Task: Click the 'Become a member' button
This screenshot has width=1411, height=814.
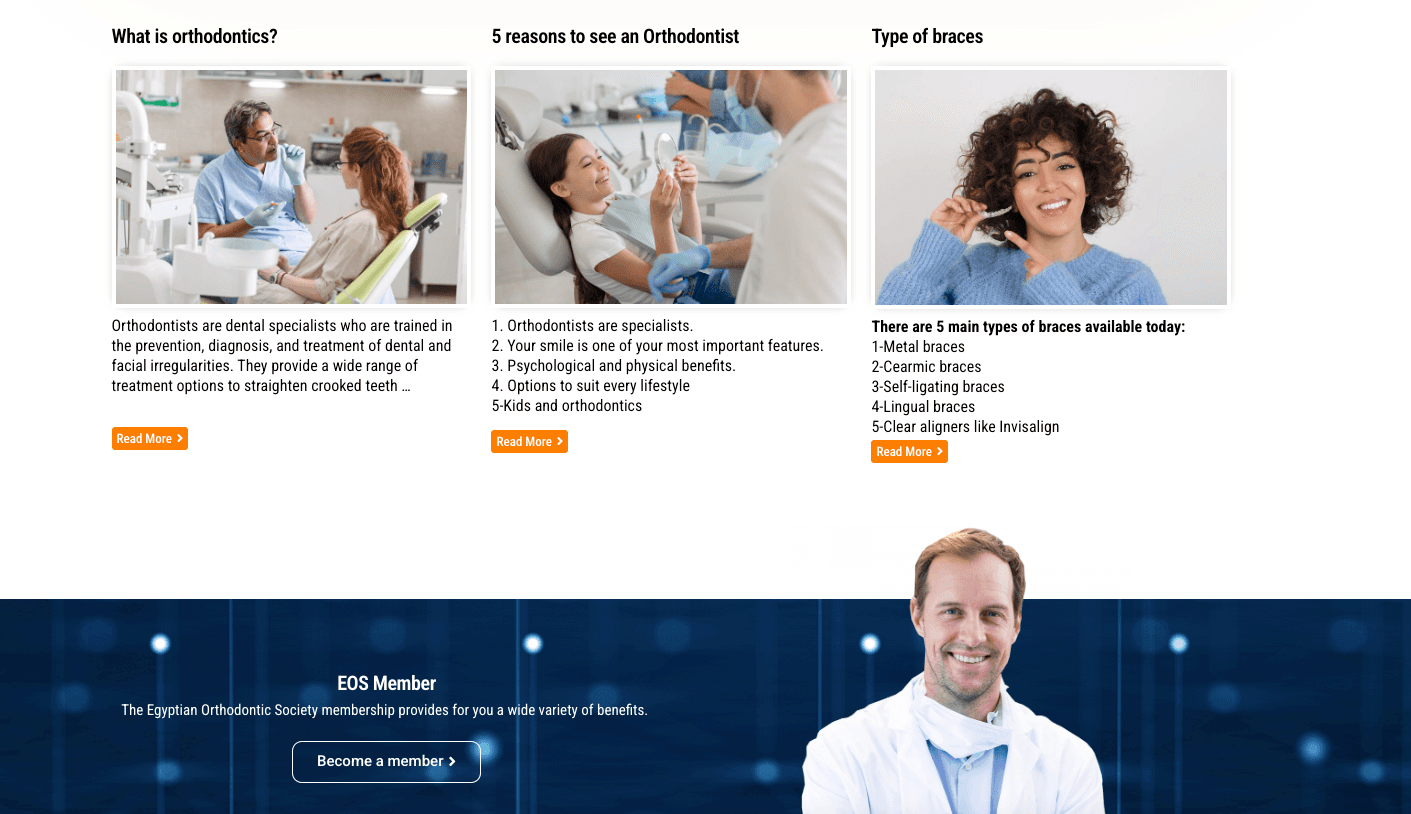Action: click(x=386, y=762)
